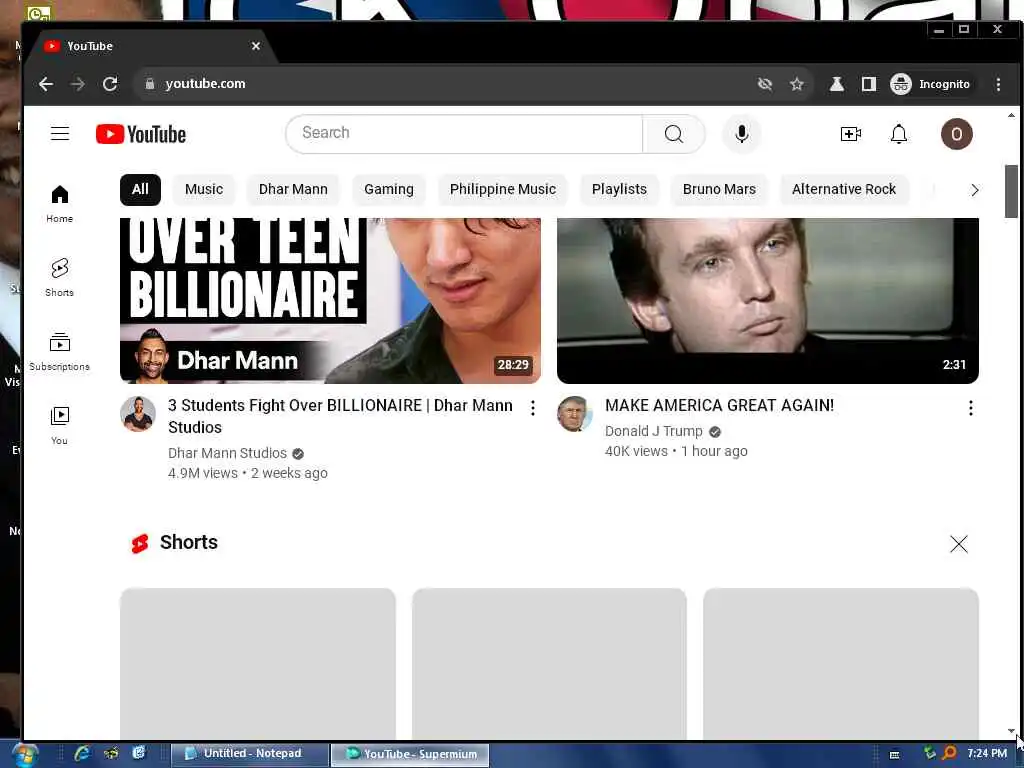The image size is (1024, 768).
Task: Click the scrollbar up arrow
Action: 1011,116
